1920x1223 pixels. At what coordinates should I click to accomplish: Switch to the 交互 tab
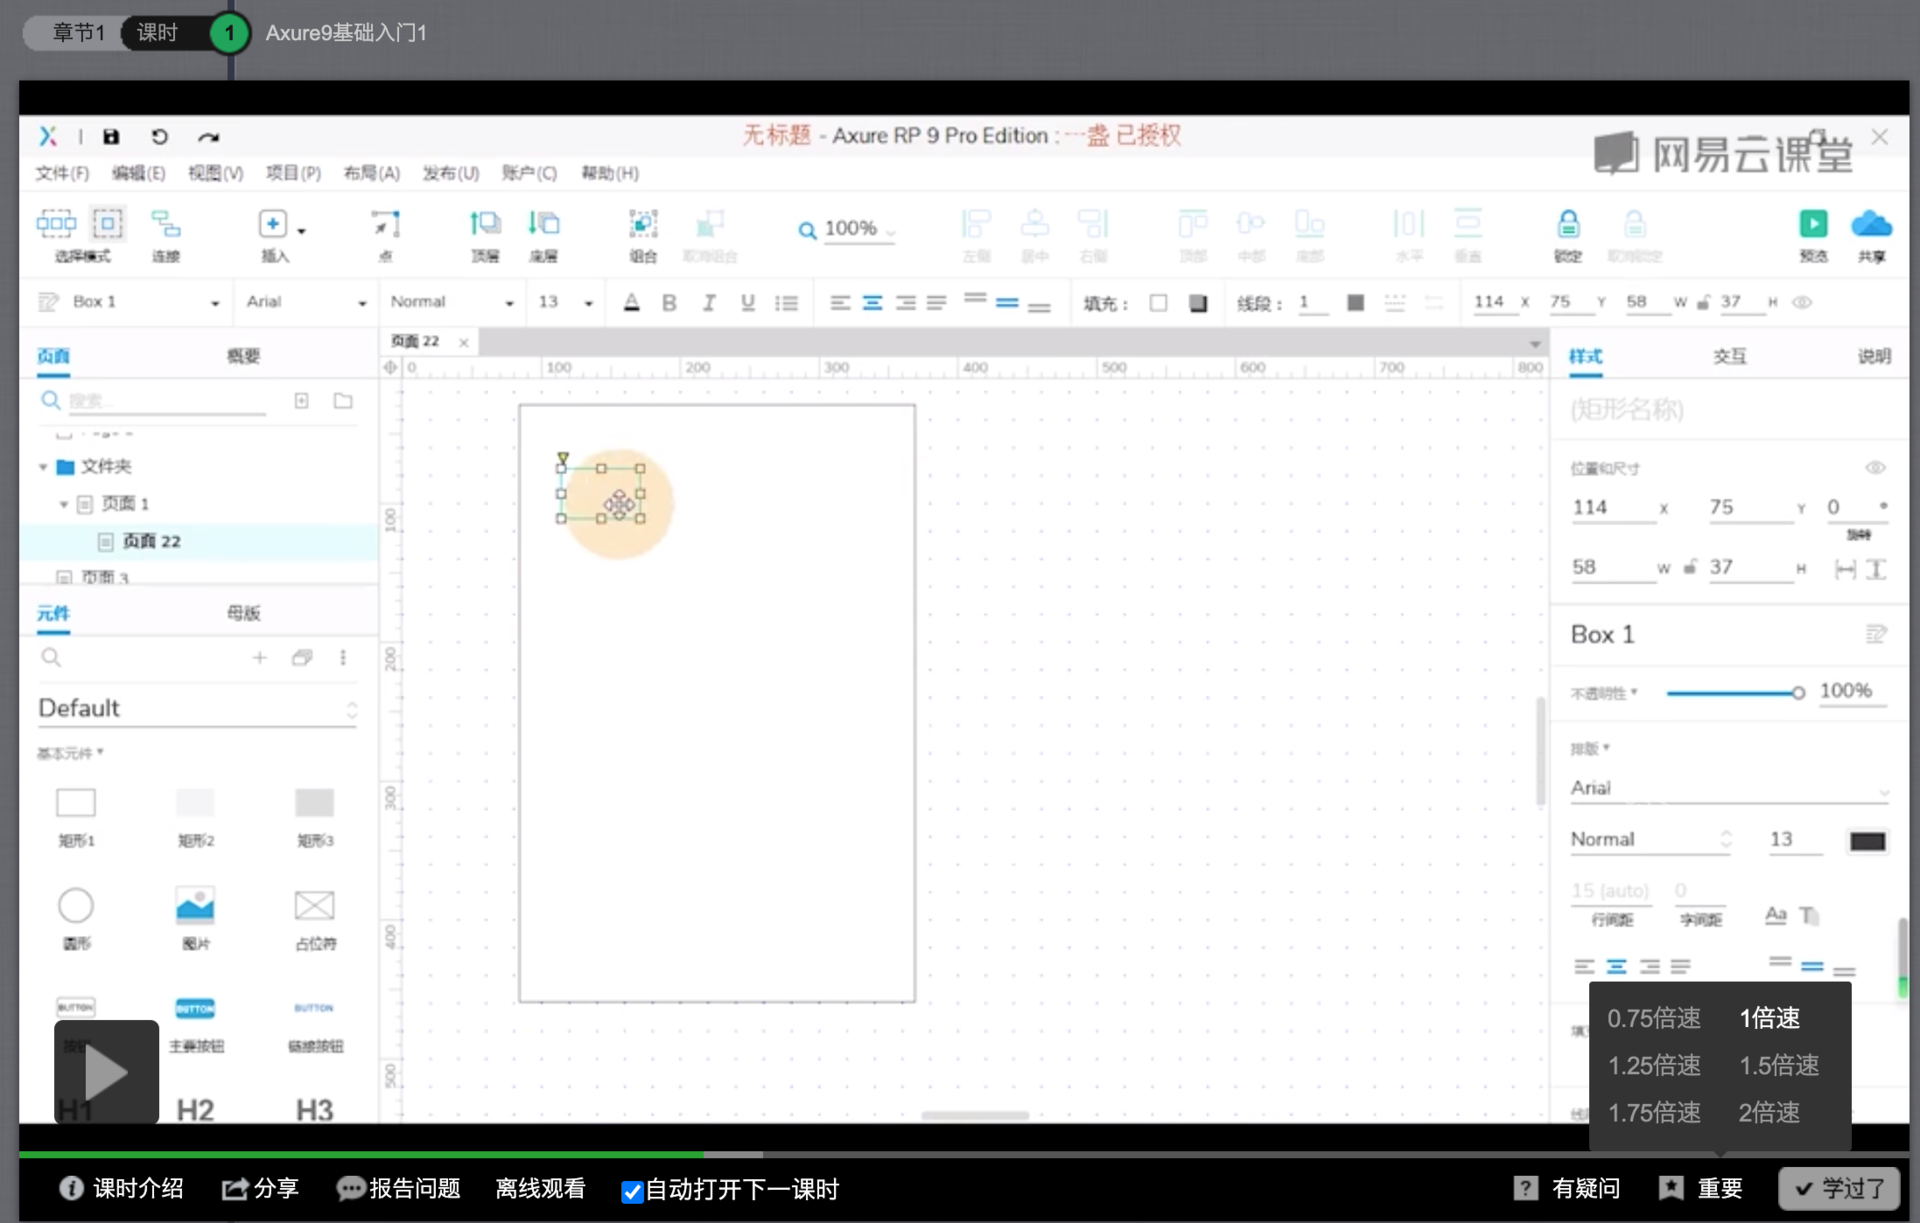[x=1729, y=356]
